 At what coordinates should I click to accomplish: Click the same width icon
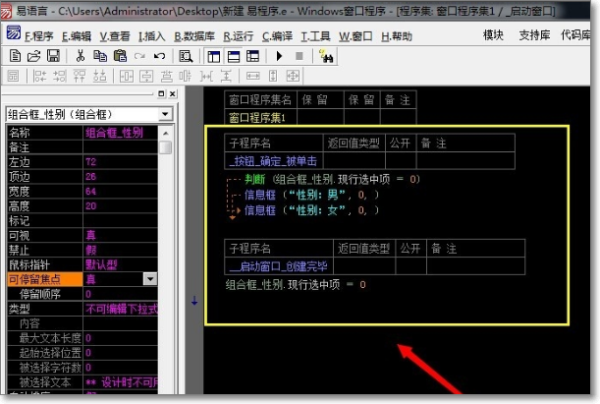tap(253, 76)
